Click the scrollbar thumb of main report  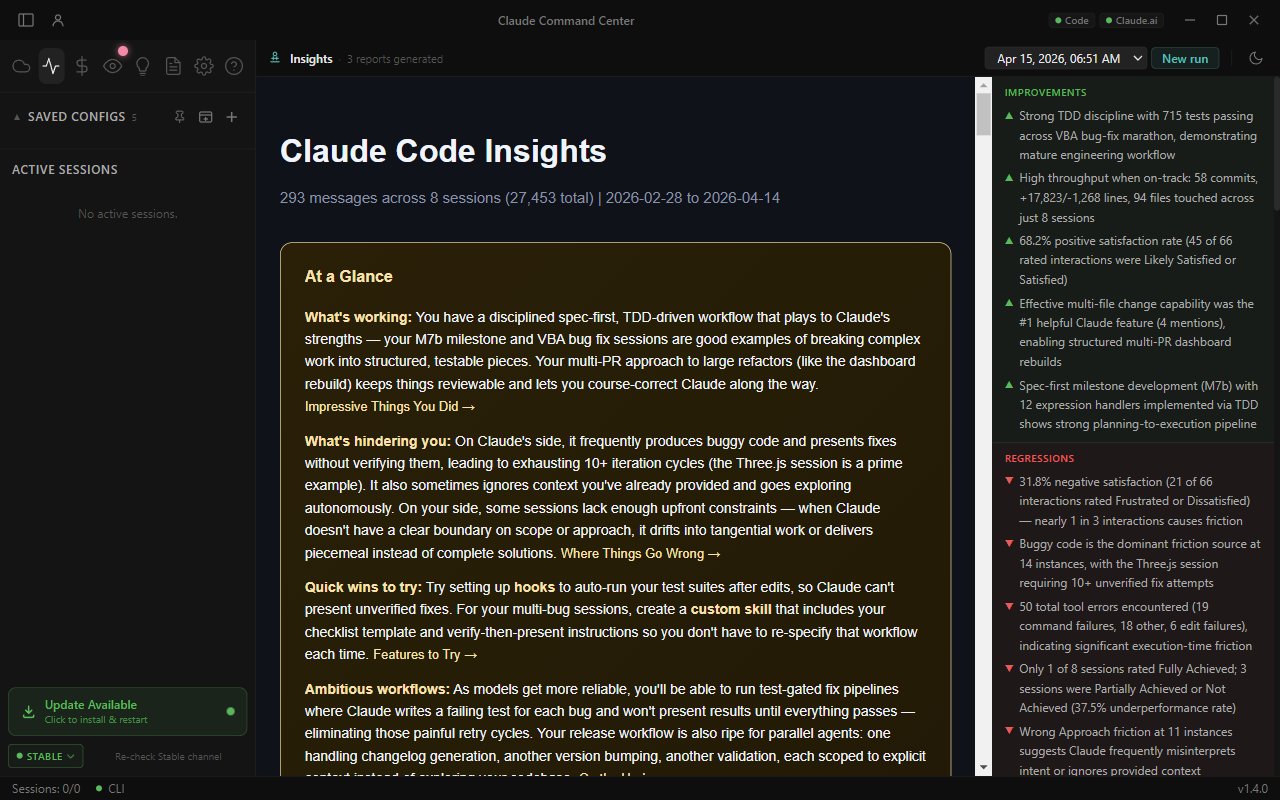click(x=983, y=114)
